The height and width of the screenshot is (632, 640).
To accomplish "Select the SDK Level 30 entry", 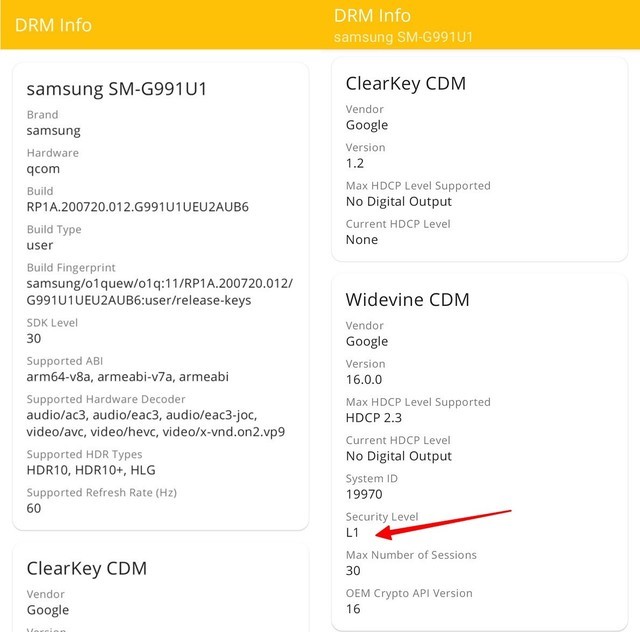I will 34,338.
